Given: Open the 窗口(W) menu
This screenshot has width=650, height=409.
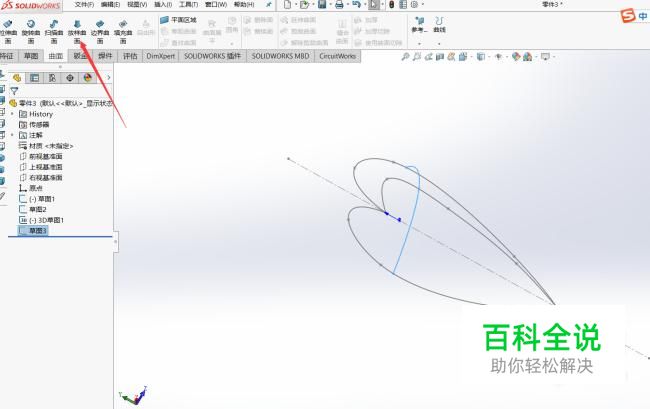Looking at the screenshot, I should (216, 5).
